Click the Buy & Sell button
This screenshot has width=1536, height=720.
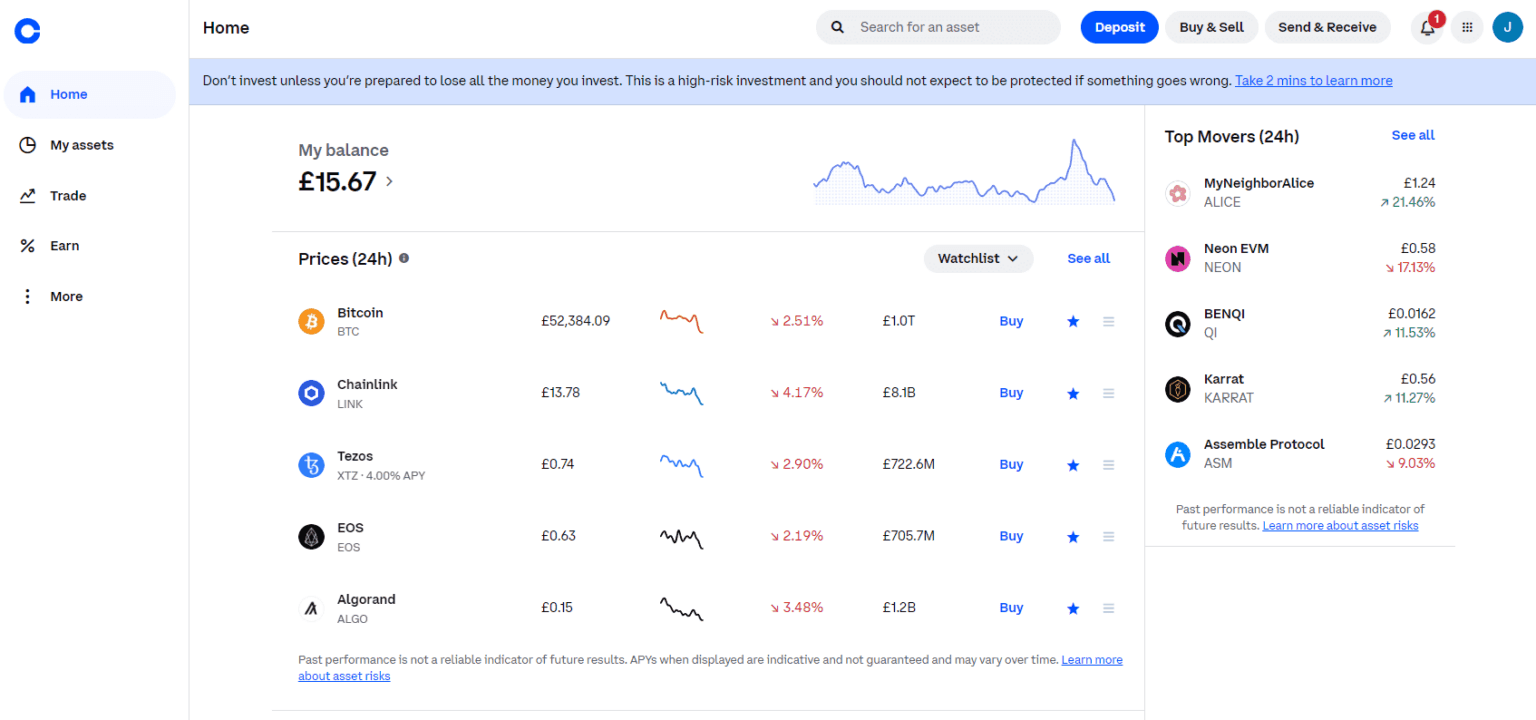(x=1211, y=27)
